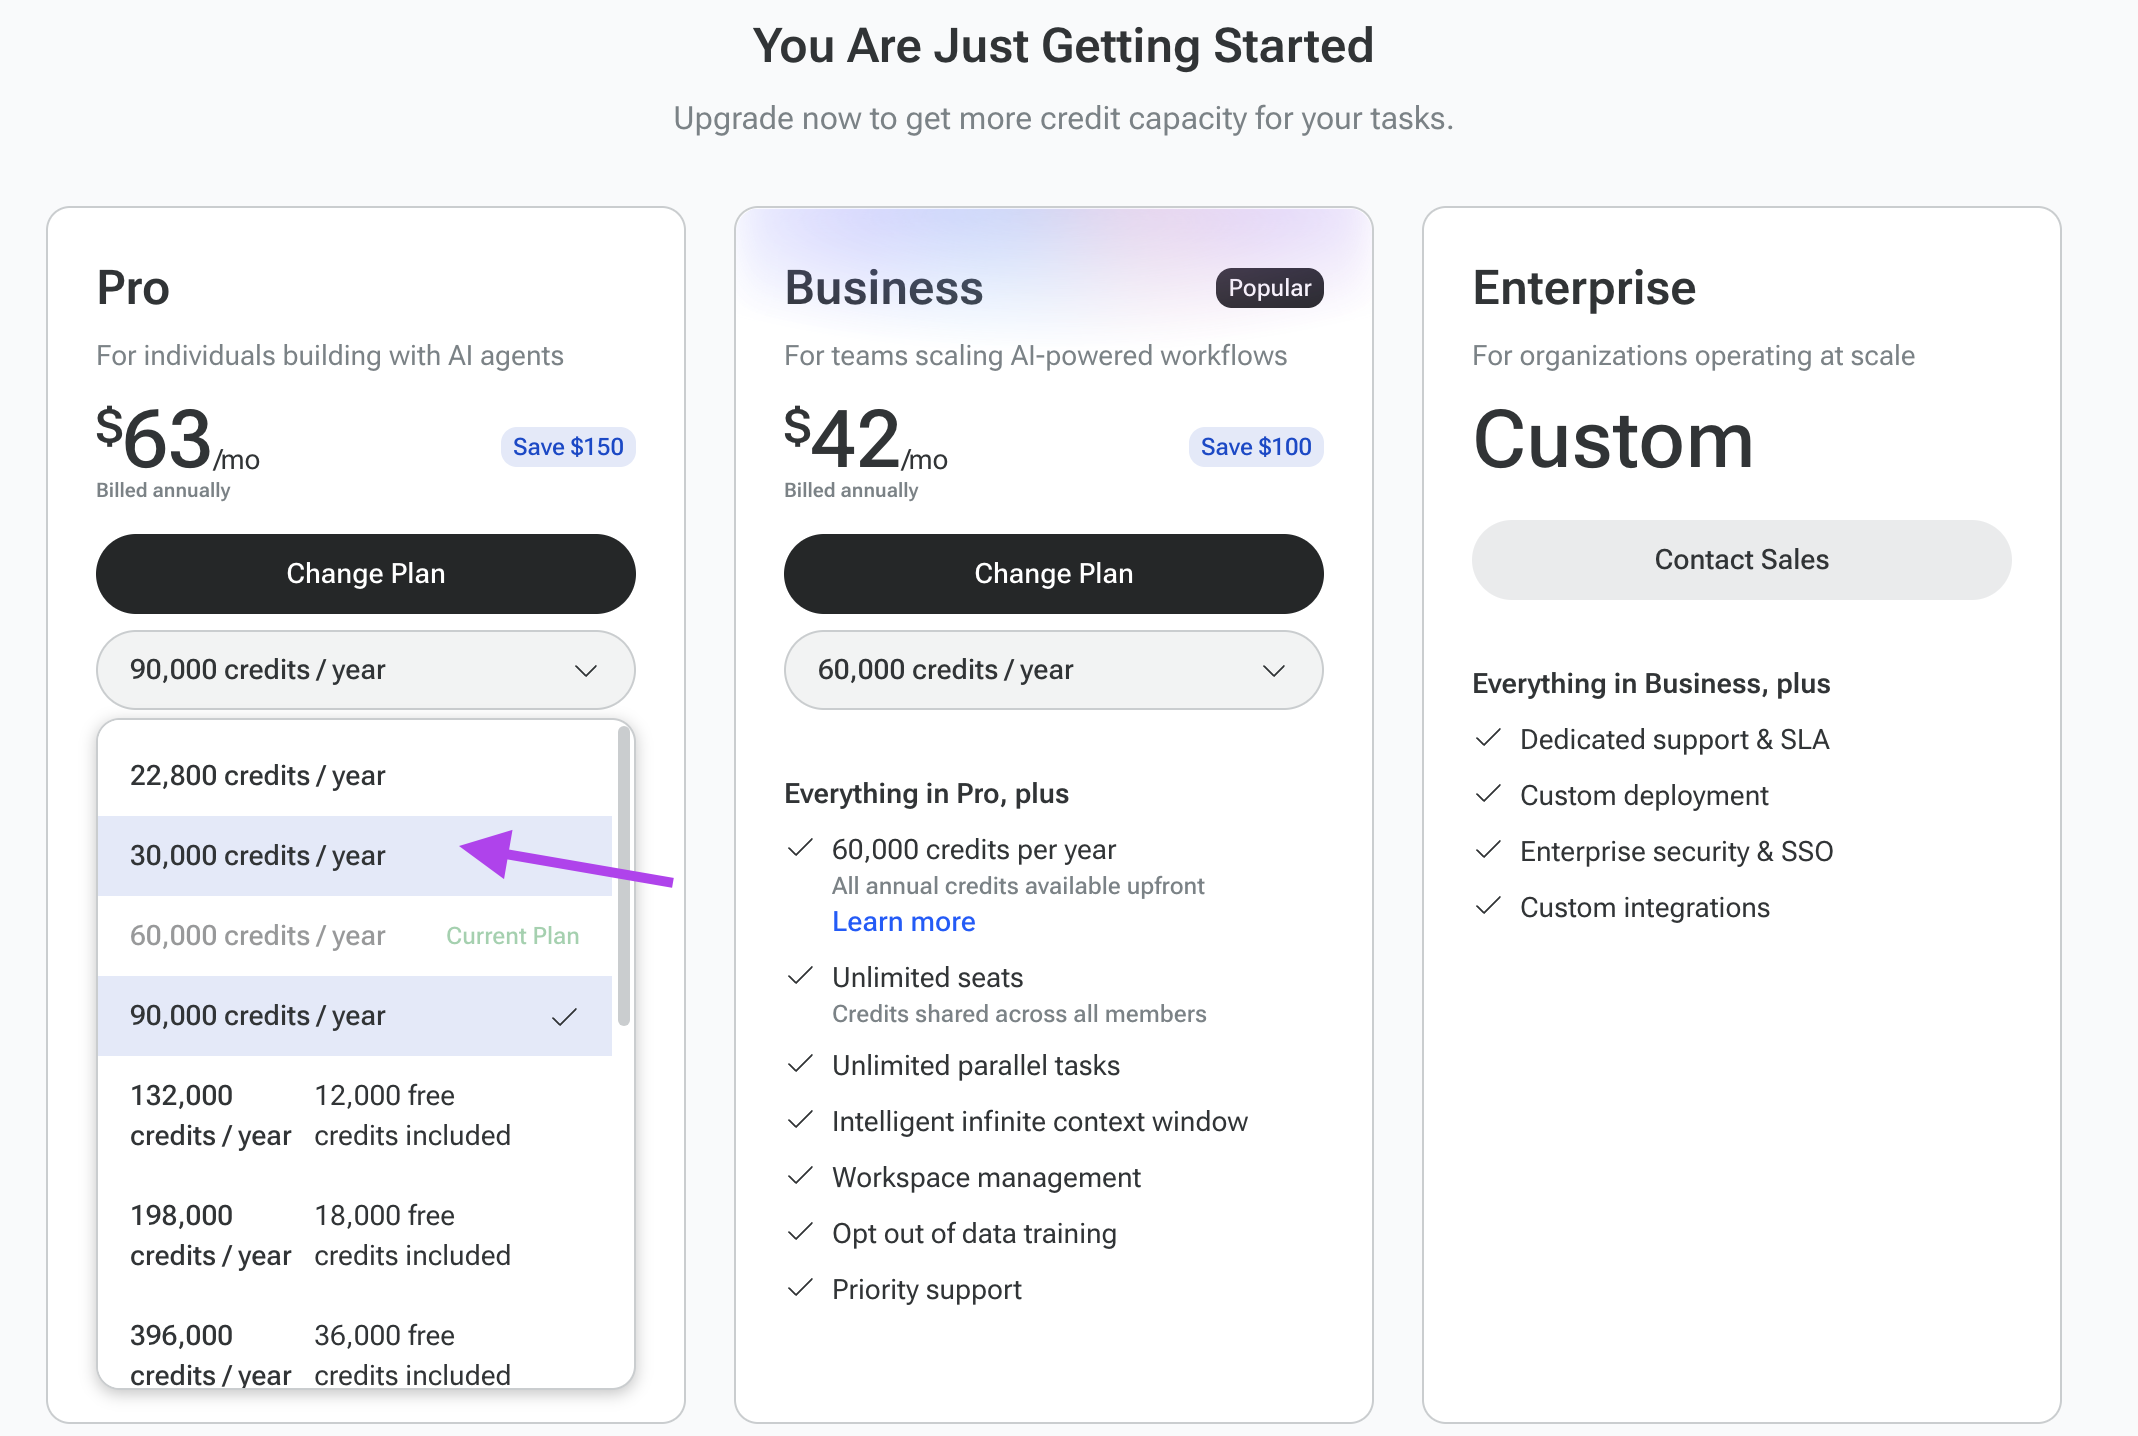Click the Business dropdown chevron arrow

tap(1274, 670)
